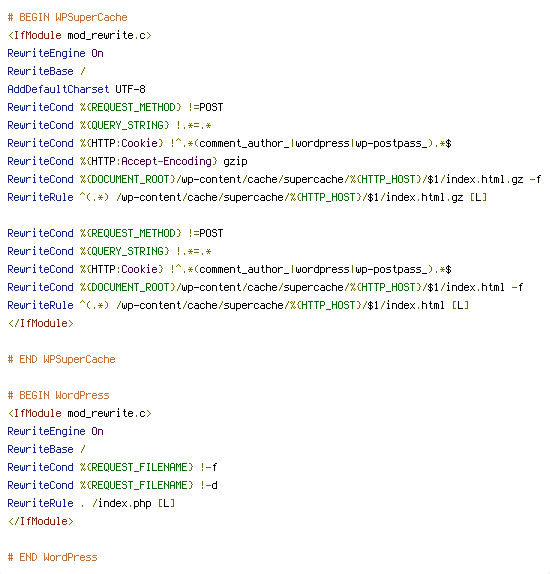Click first 'RewriteEngine On' line

(x=55, y=53)
